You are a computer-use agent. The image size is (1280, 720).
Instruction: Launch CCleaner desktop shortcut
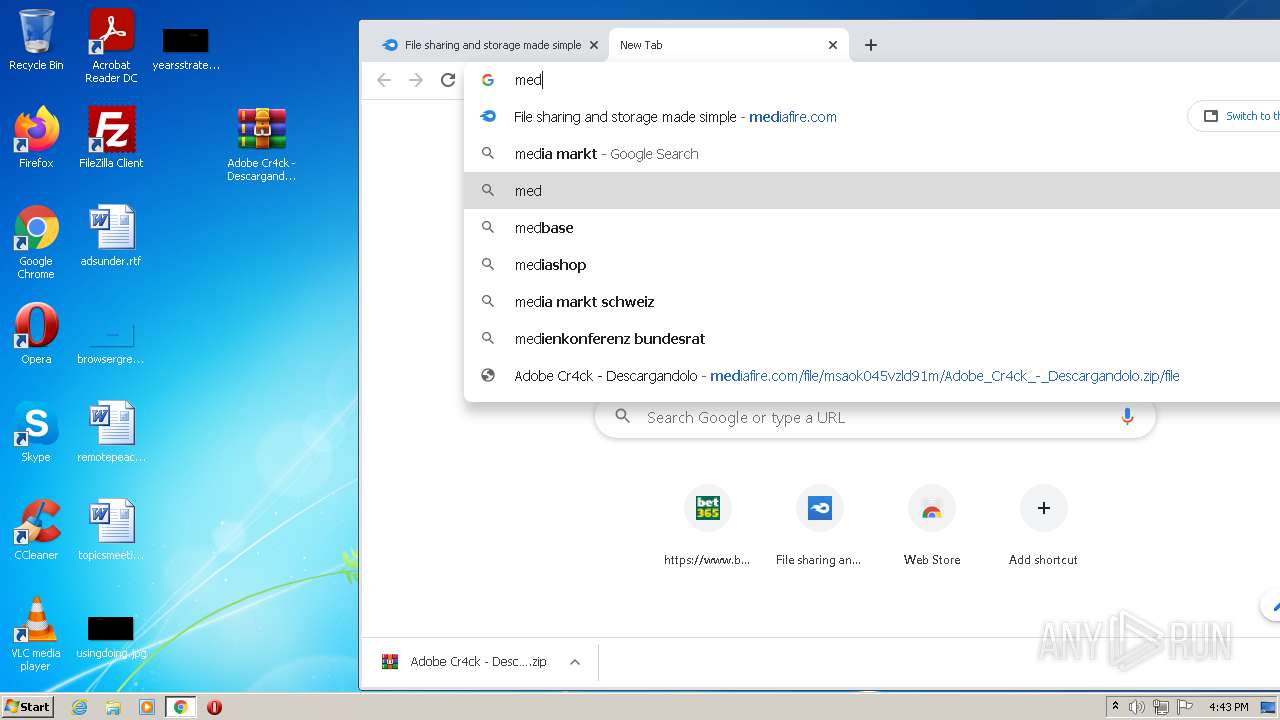tap(36, 530)
